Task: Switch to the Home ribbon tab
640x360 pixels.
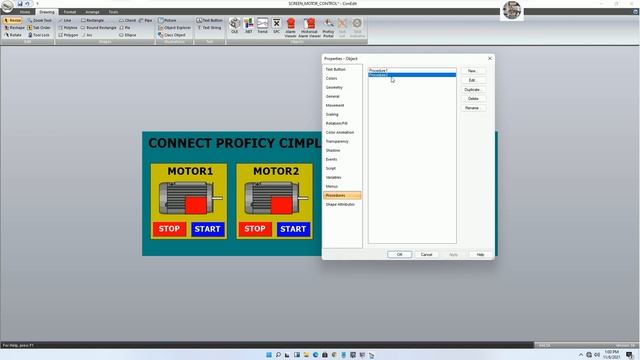Action: 25,12
